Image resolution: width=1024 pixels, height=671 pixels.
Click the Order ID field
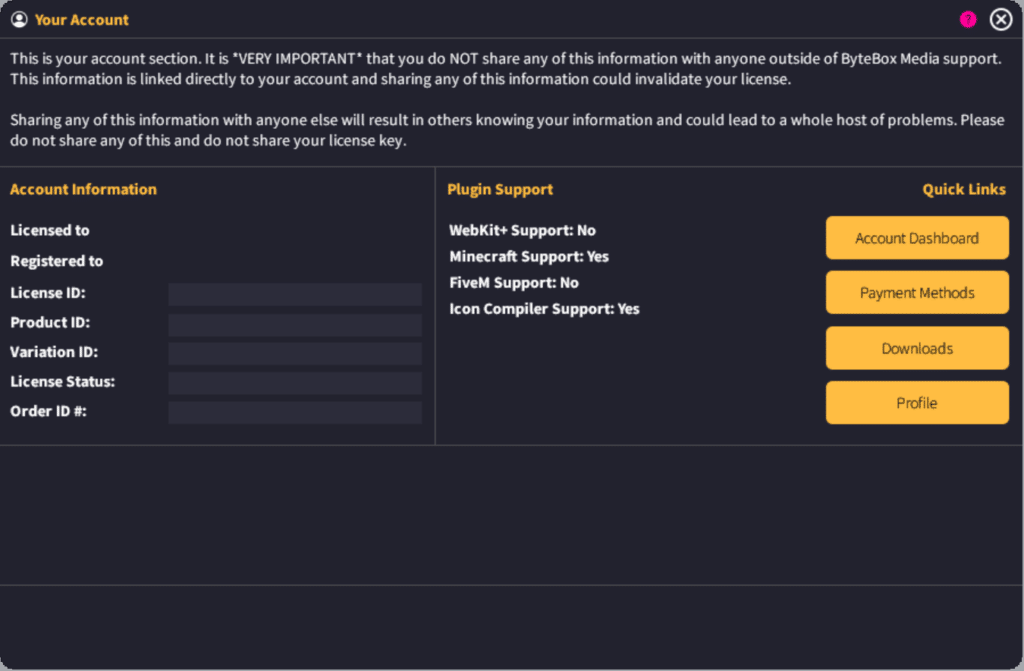point(294,412)
